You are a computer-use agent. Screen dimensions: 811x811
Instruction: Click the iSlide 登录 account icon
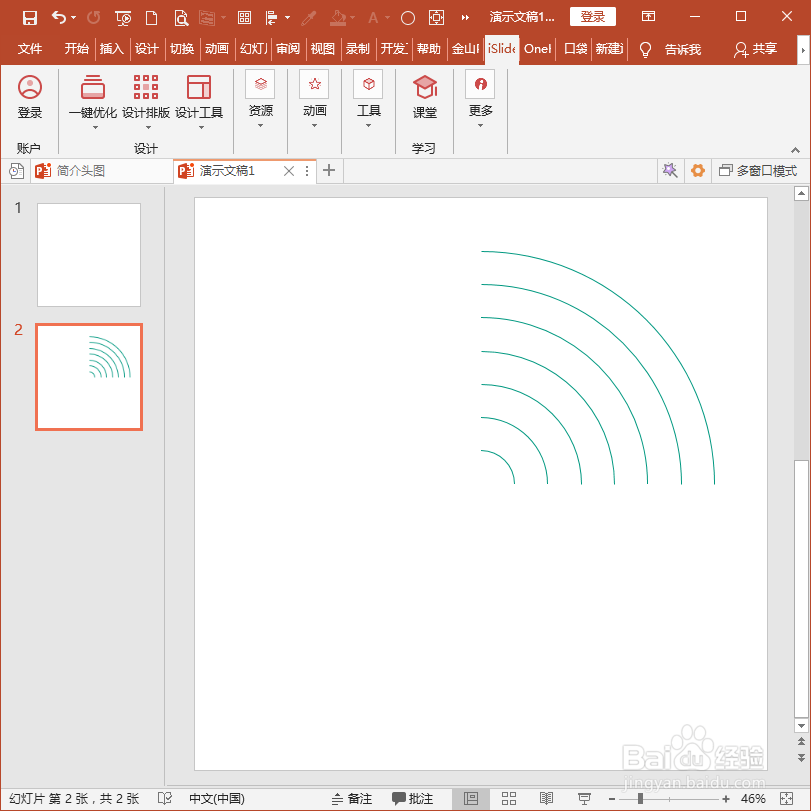(x=30, y=97)
